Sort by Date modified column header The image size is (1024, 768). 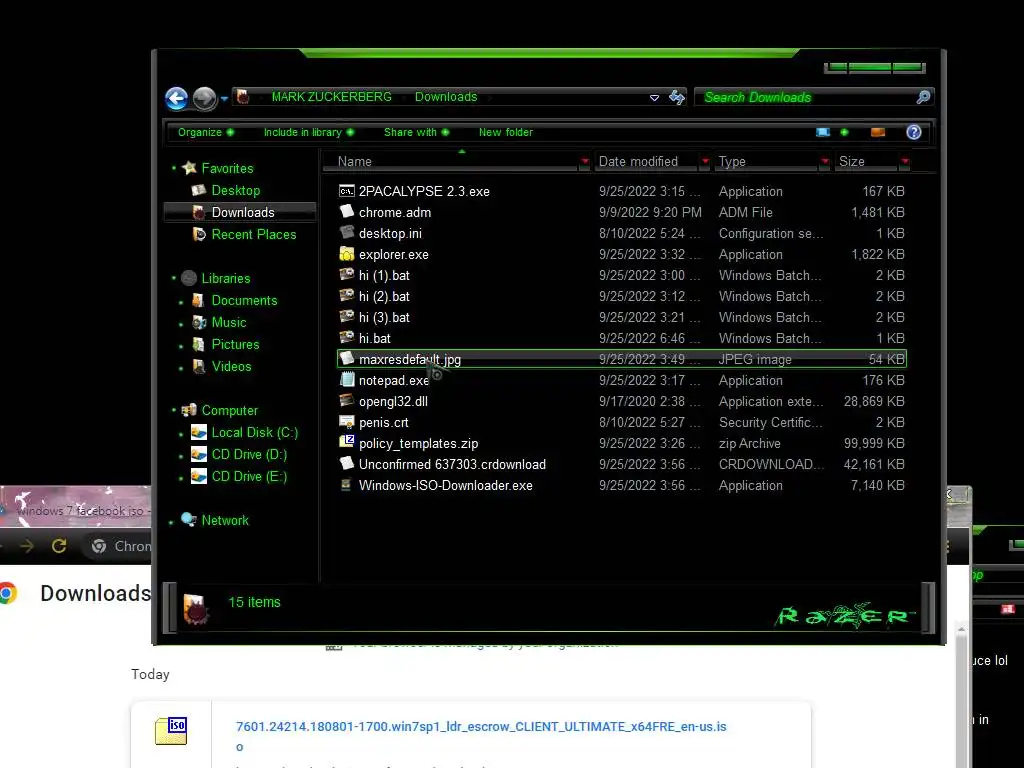pyautogui.click(x=647, y=161)
